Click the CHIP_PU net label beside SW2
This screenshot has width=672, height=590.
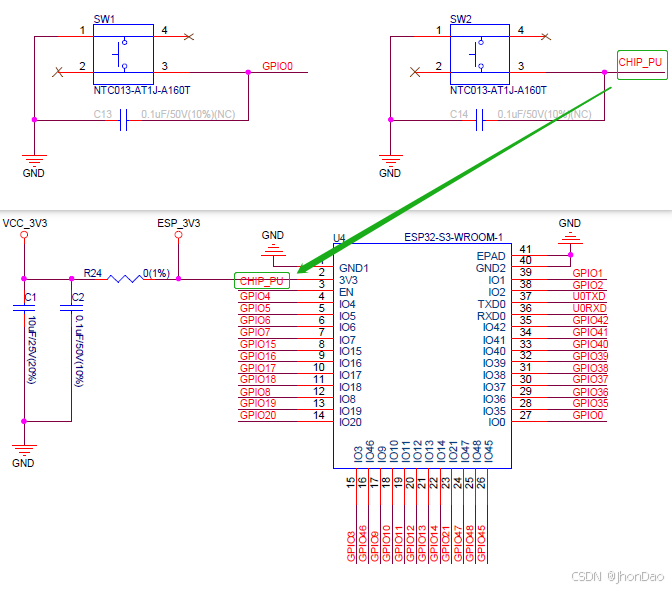click(x=640, y=63)
